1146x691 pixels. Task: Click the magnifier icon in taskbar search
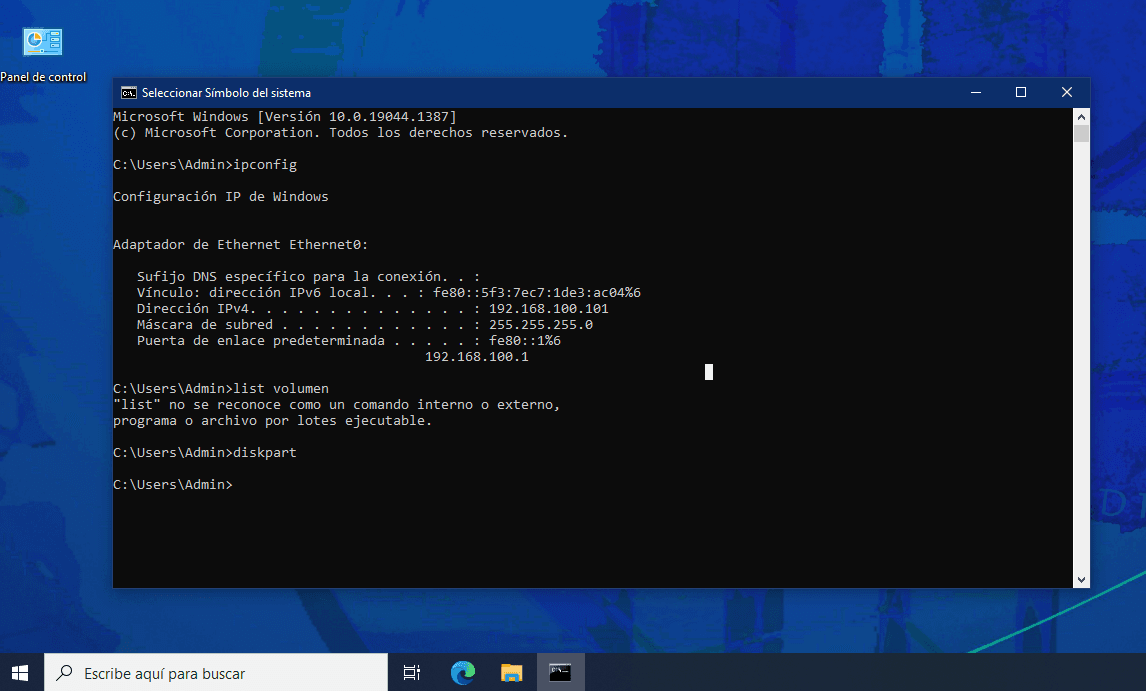coord(65,673)
